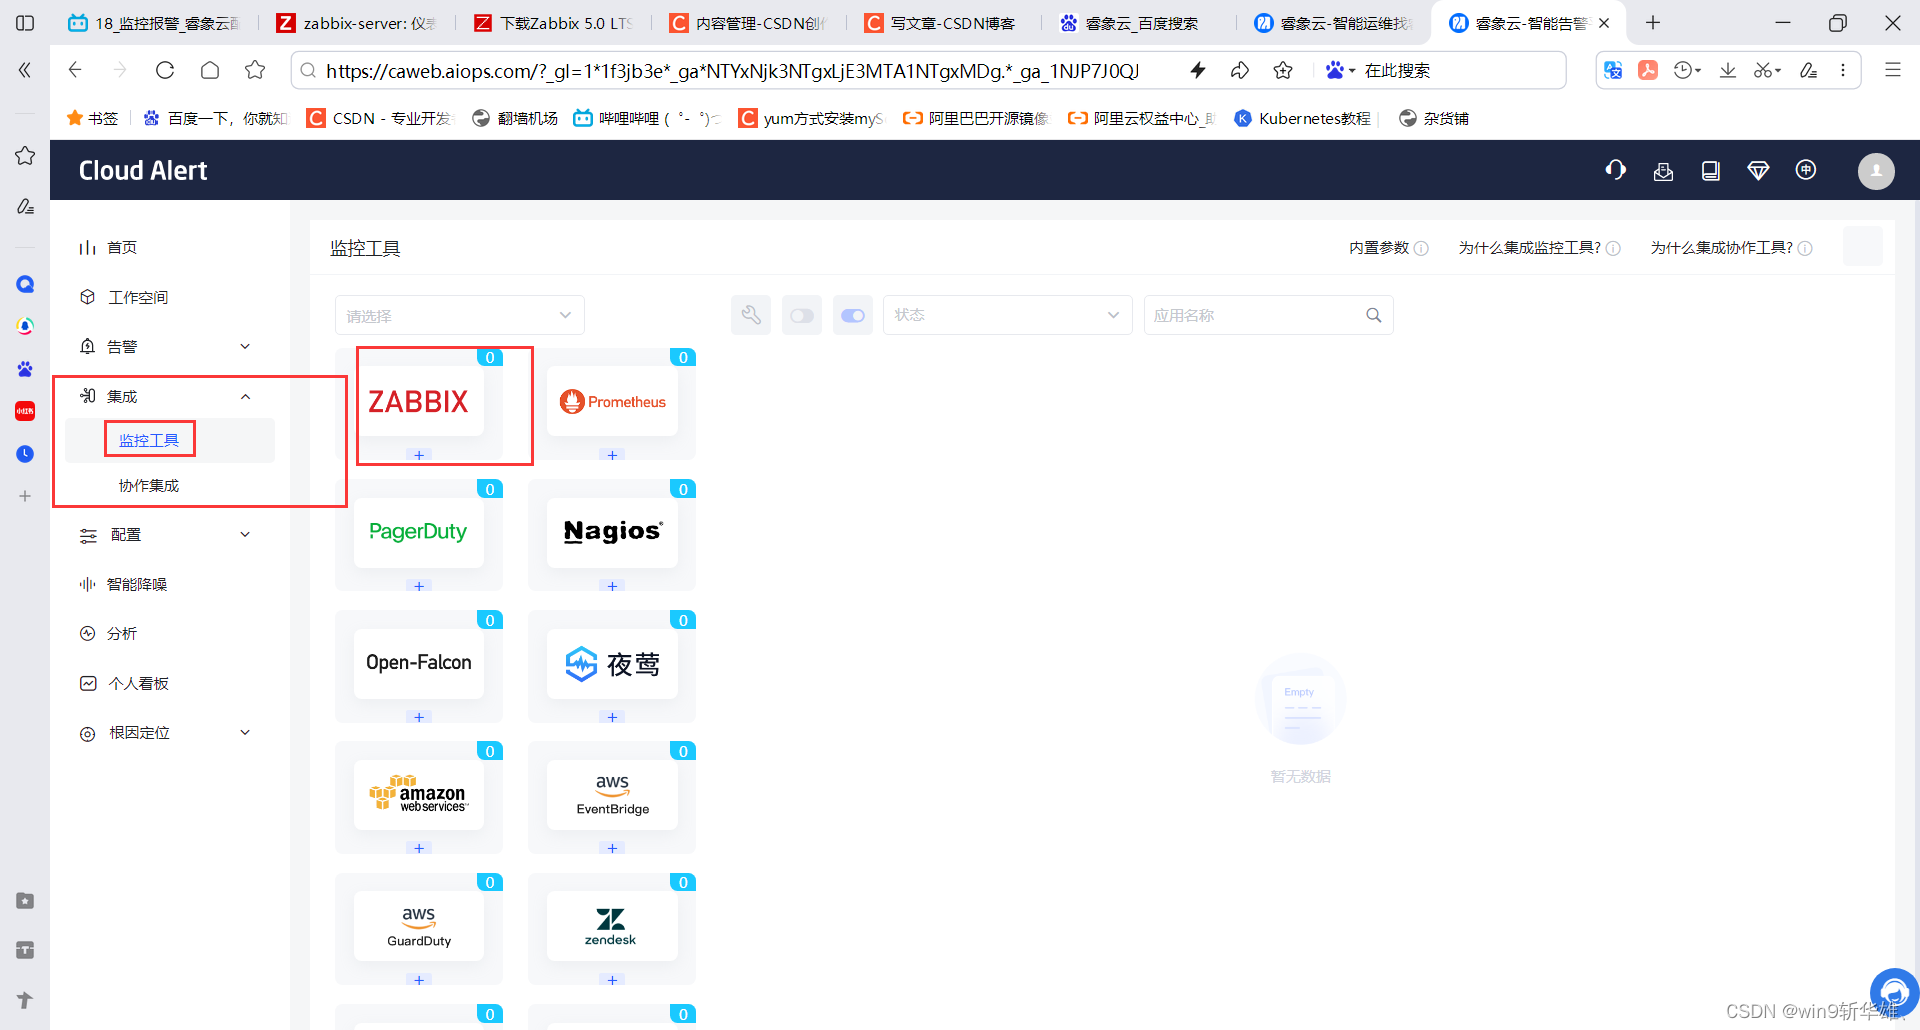Click the diamond premium icon
Screen dimensions: 1920x1030
point(1758,171)
